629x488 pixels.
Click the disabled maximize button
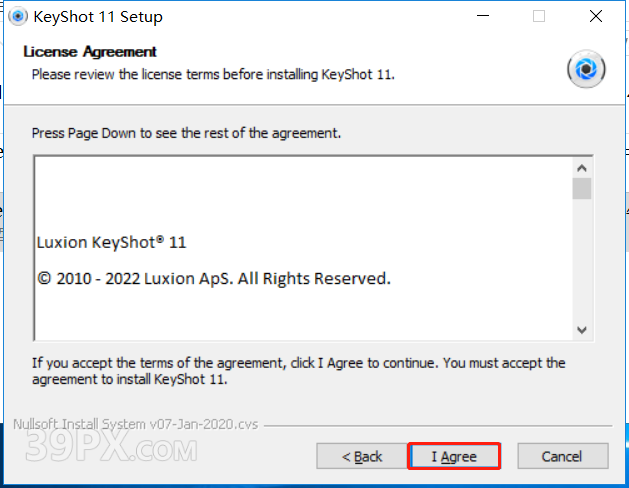(x=540, y=16)
